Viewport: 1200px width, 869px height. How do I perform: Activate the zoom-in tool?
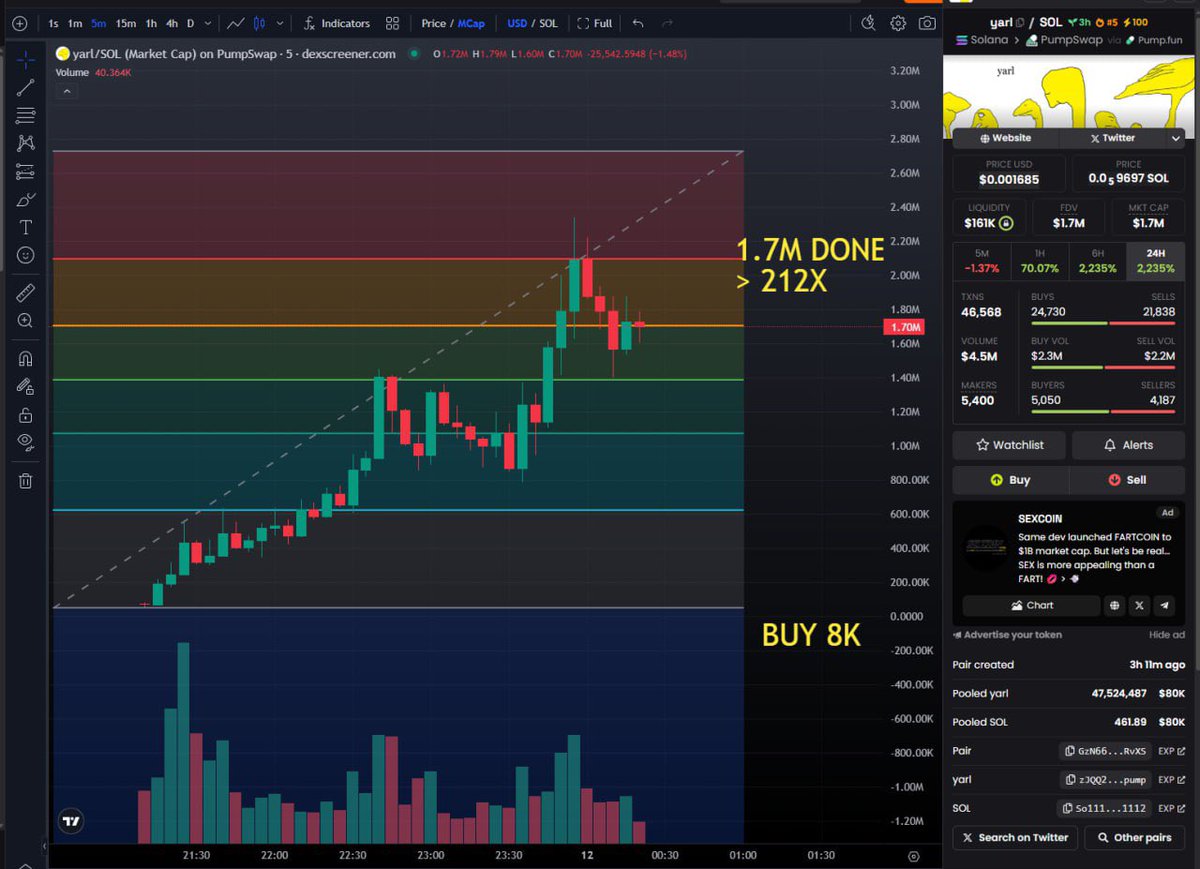click(x=25, y=320)
